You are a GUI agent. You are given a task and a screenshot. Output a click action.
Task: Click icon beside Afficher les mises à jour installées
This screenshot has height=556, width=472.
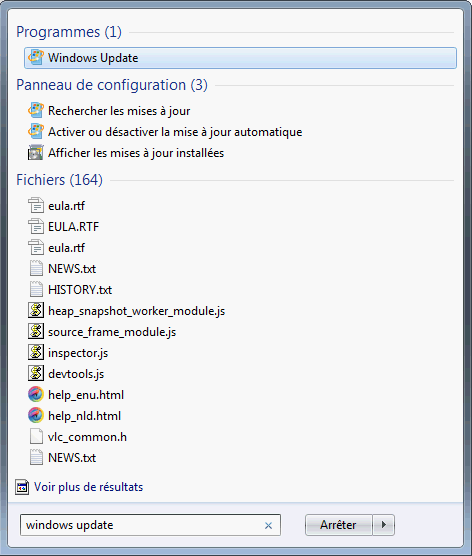tap(36, 152)
